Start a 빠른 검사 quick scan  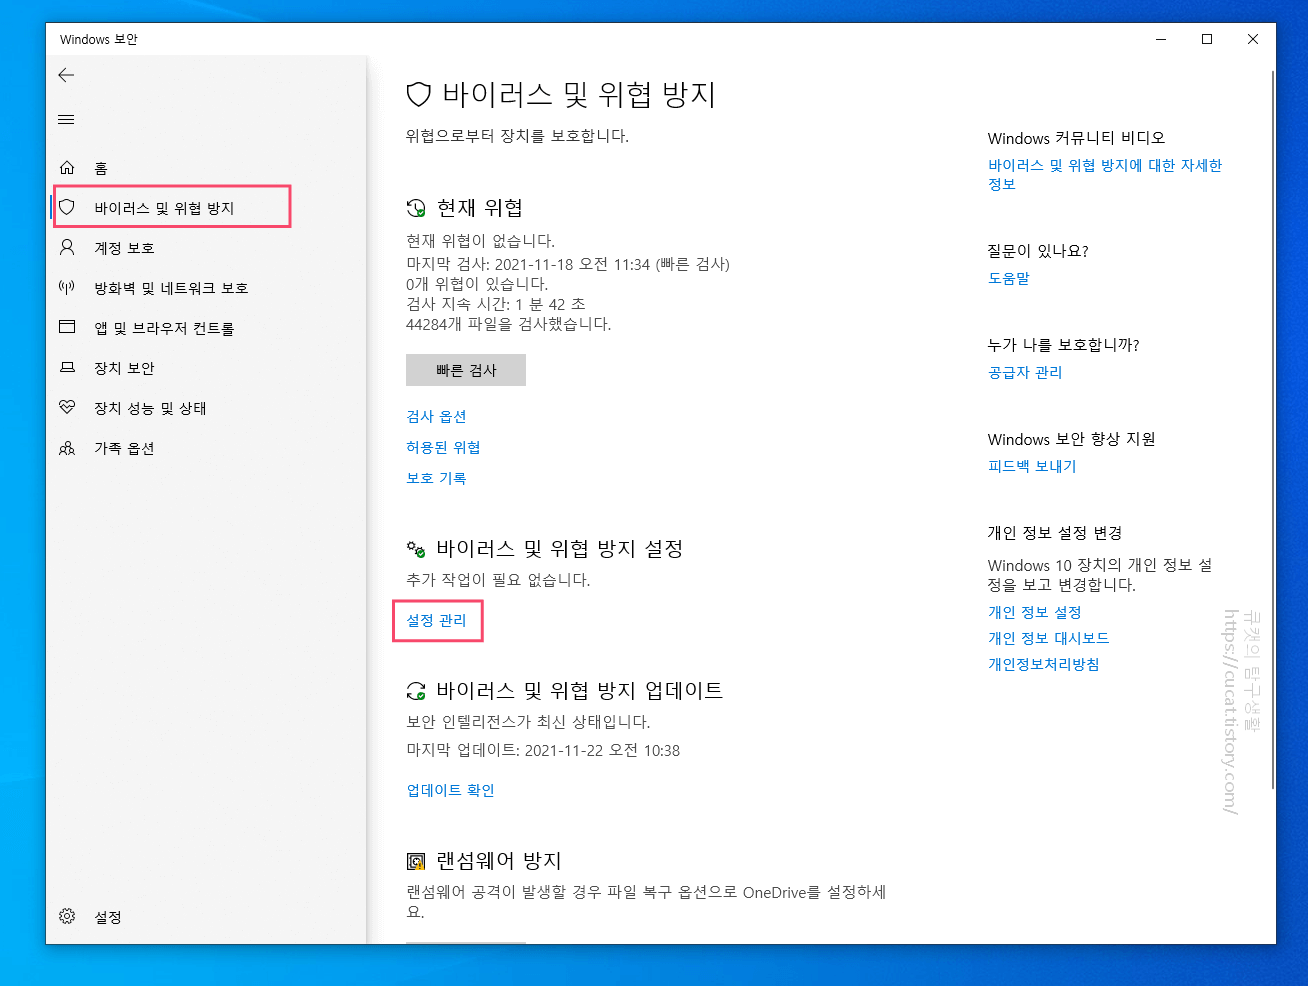(x=465, y=370)
